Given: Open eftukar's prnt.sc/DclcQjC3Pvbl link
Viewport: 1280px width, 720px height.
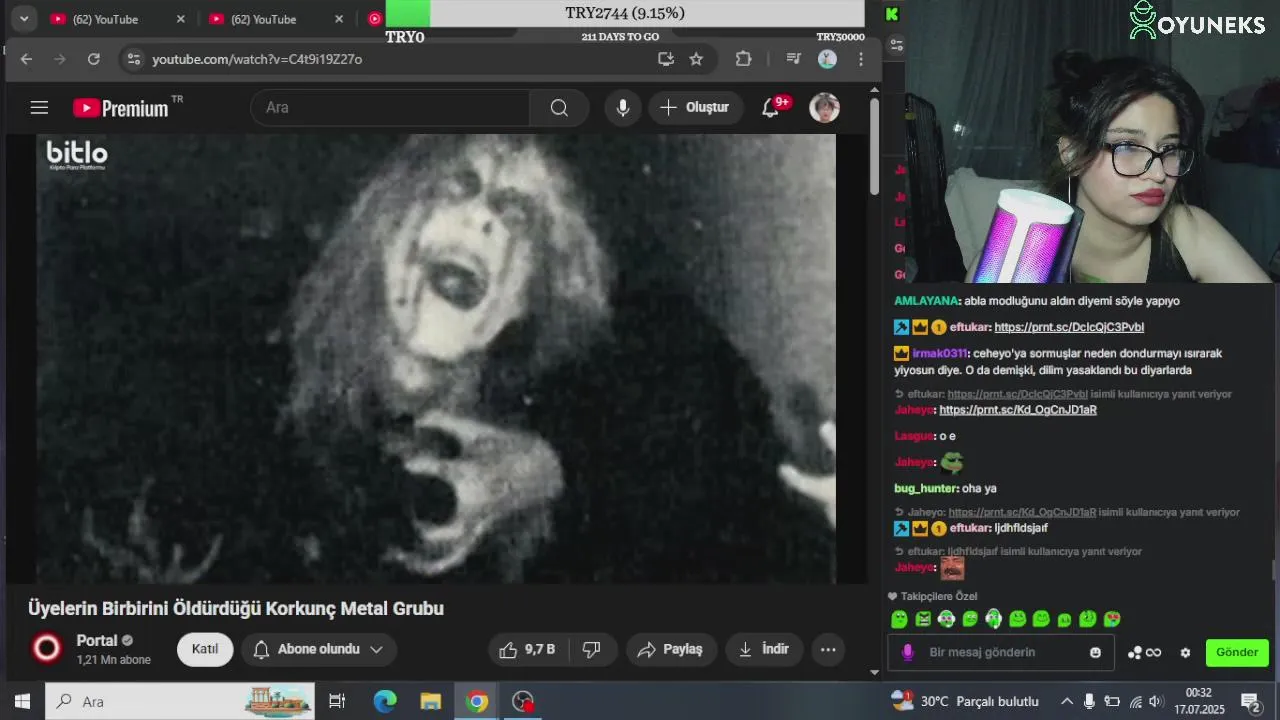Looking at the screenshot, I should pyautogui.click(x=1069, y=327).
